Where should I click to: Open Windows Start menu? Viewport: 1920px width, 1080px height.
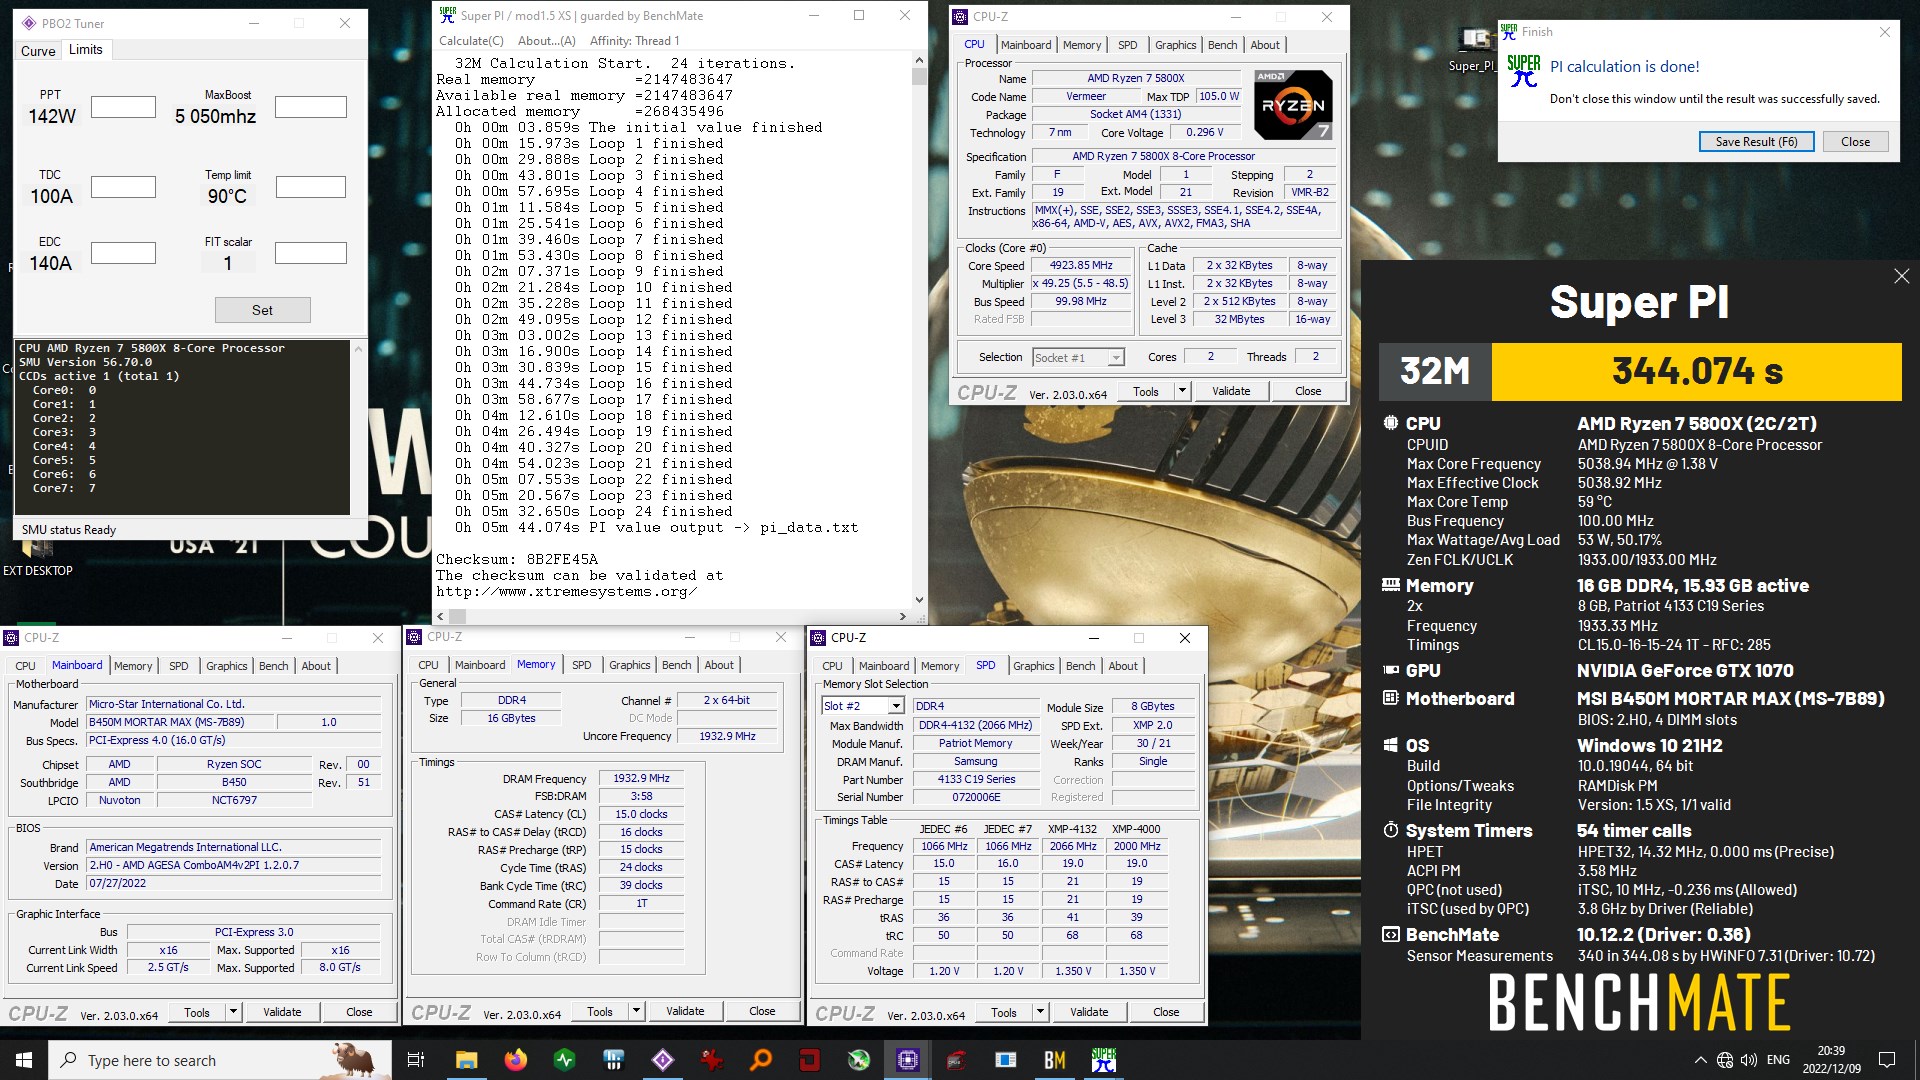point(24,1060)
